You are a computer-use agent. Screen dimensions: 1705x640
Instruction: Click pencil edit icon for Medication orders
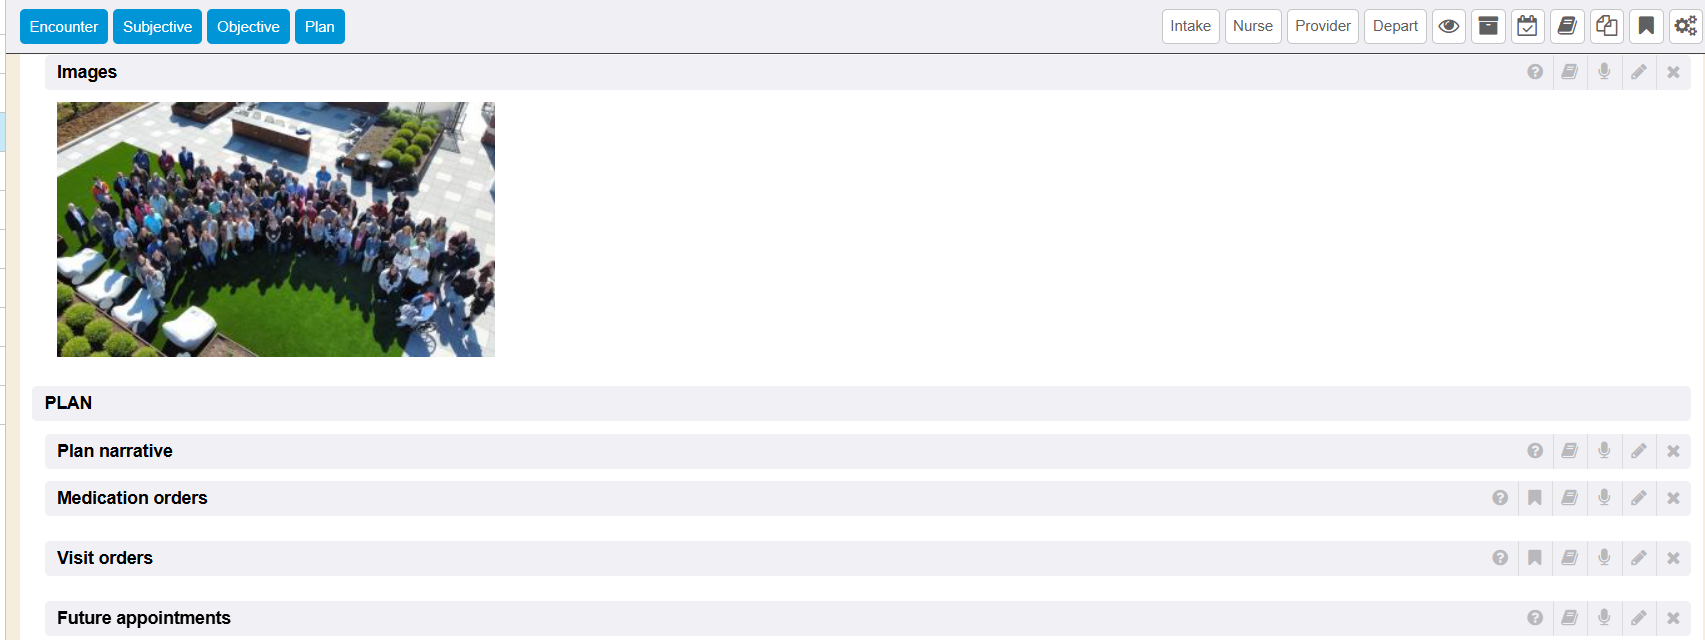pyautogui.click(x=1638, y=498)
